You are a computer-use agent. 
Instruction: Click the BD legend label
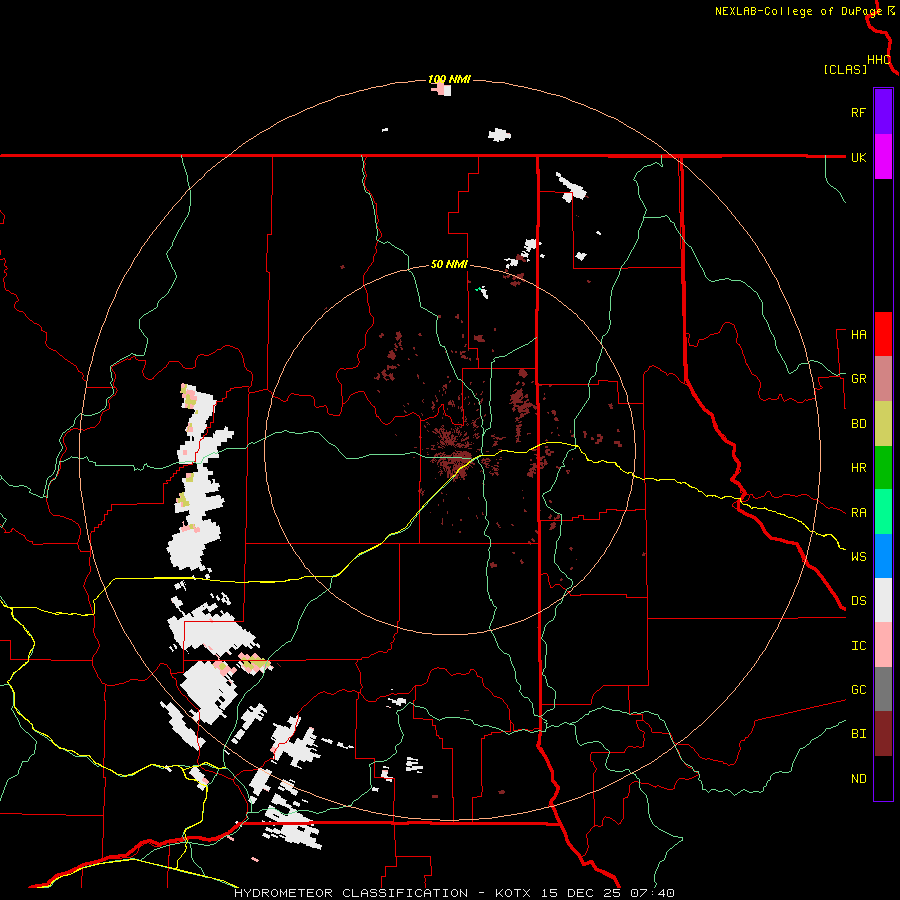pos(858,424)
